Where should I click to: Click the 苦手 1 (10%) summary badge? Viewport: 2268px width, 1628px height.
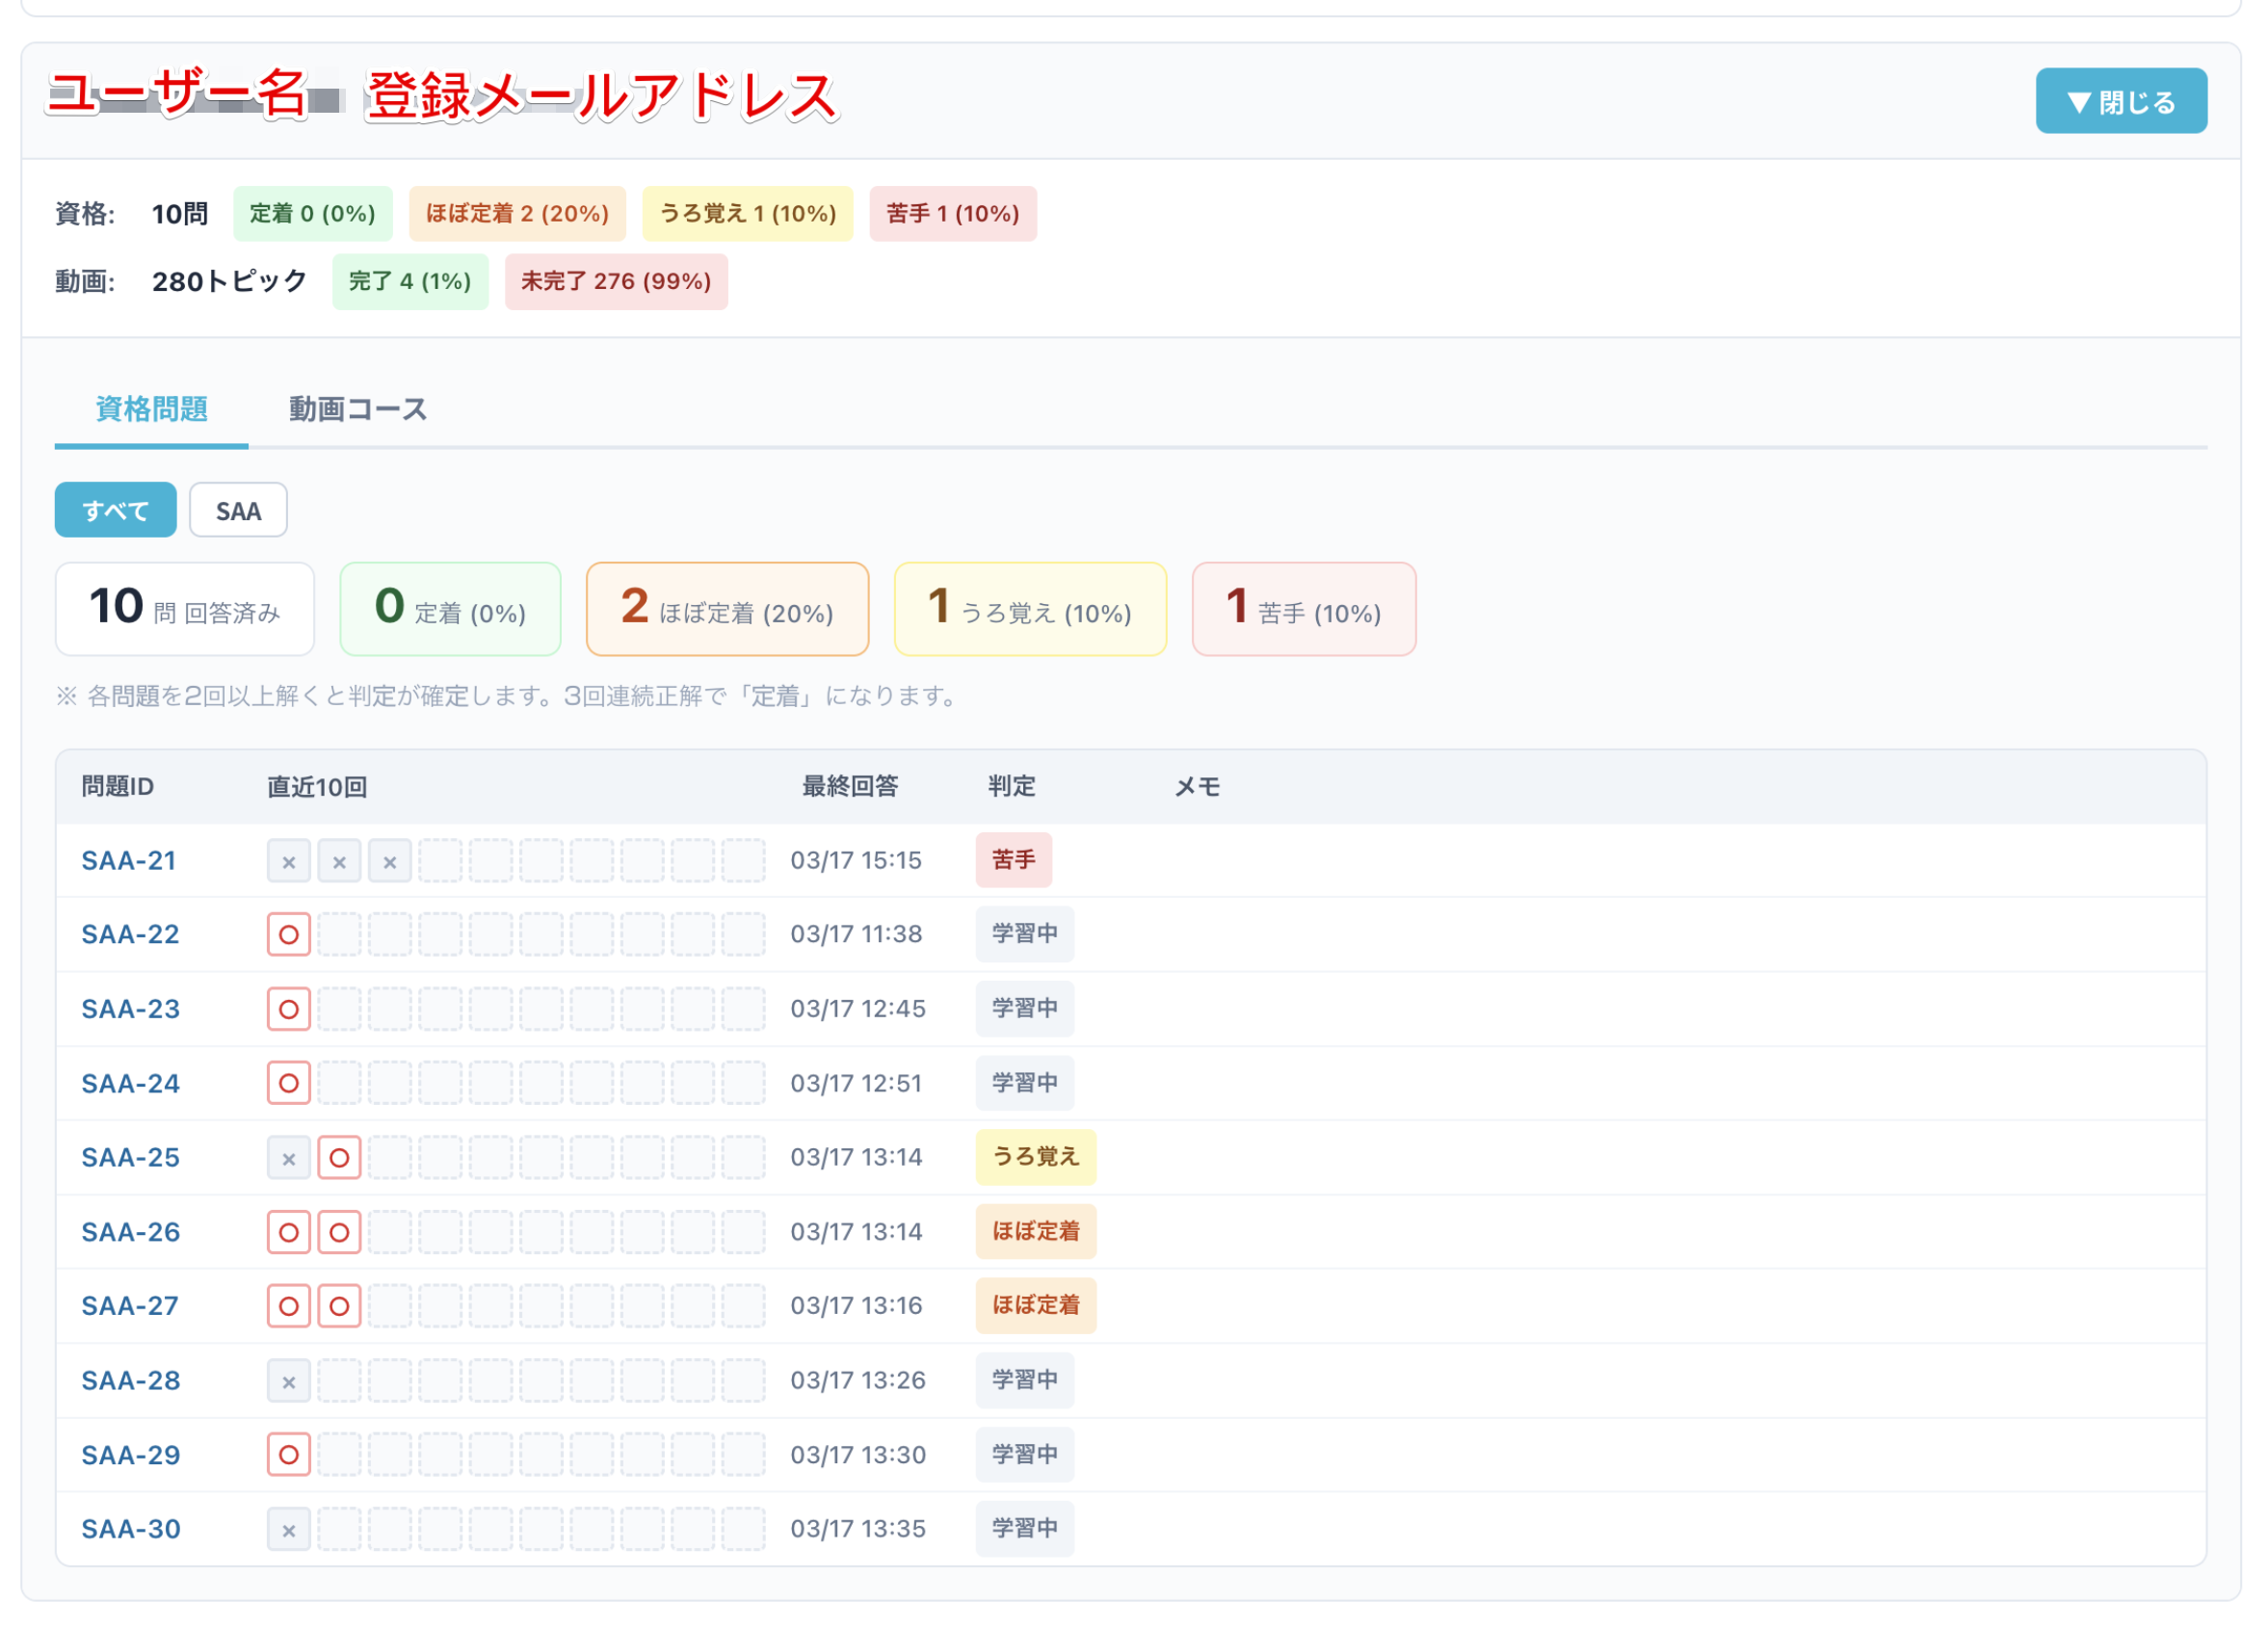click(x=952, y=213)
